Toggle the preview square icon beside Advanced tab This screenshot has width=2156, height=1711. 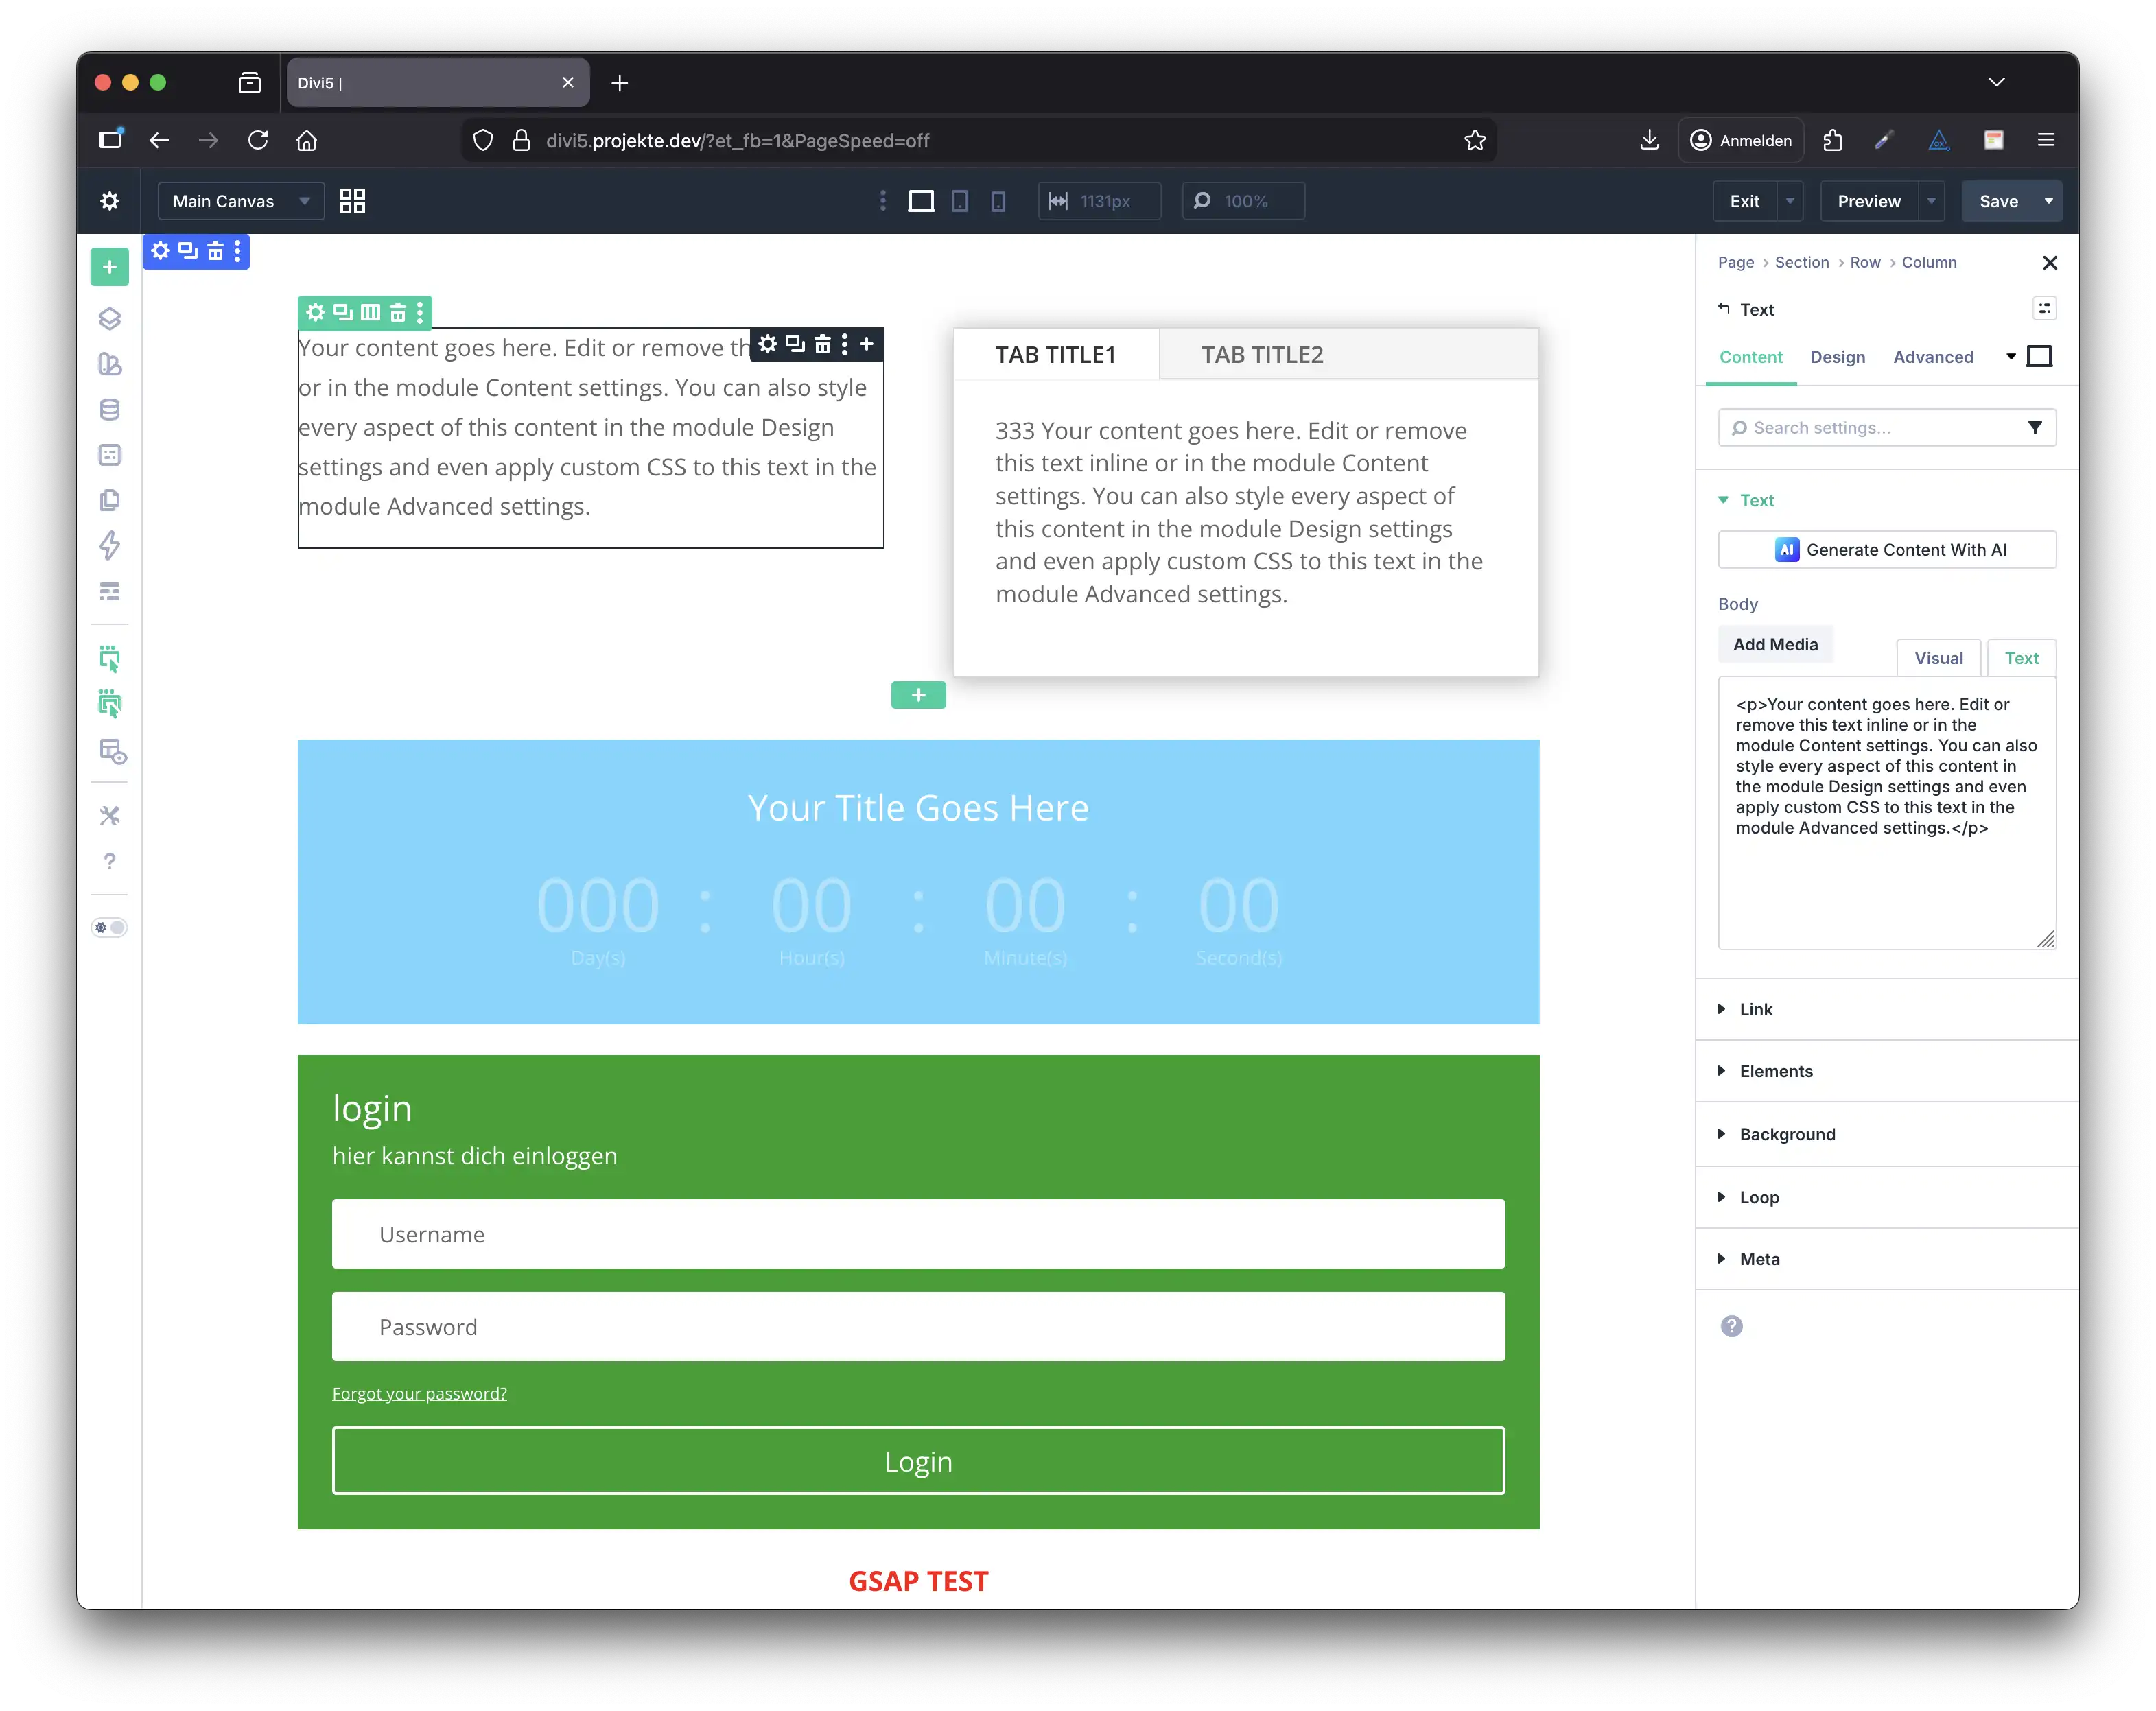(x=2039, y=357)
